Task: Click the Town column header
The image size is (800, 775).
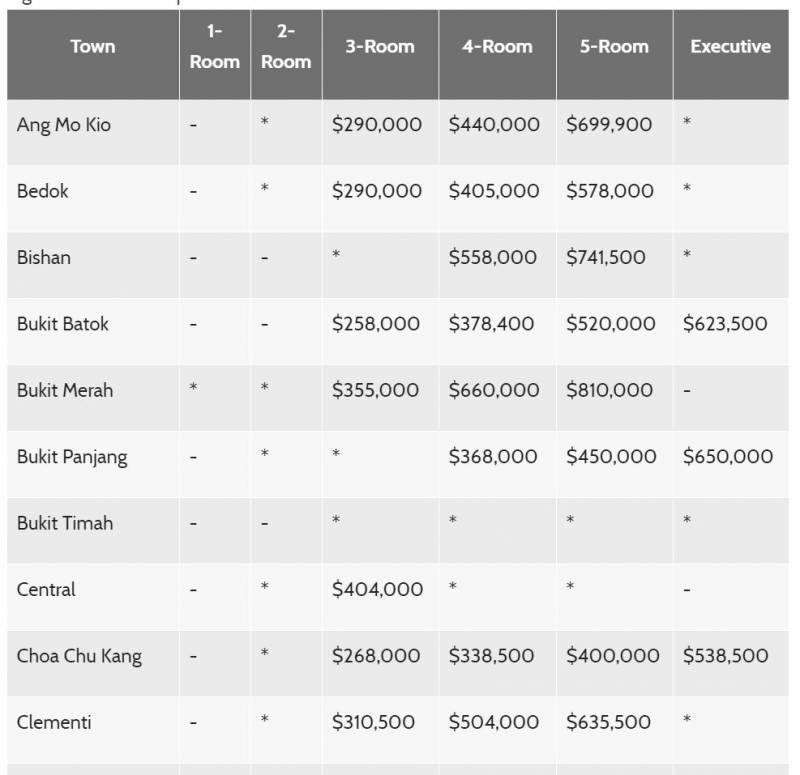Action: tap(93, 47)
